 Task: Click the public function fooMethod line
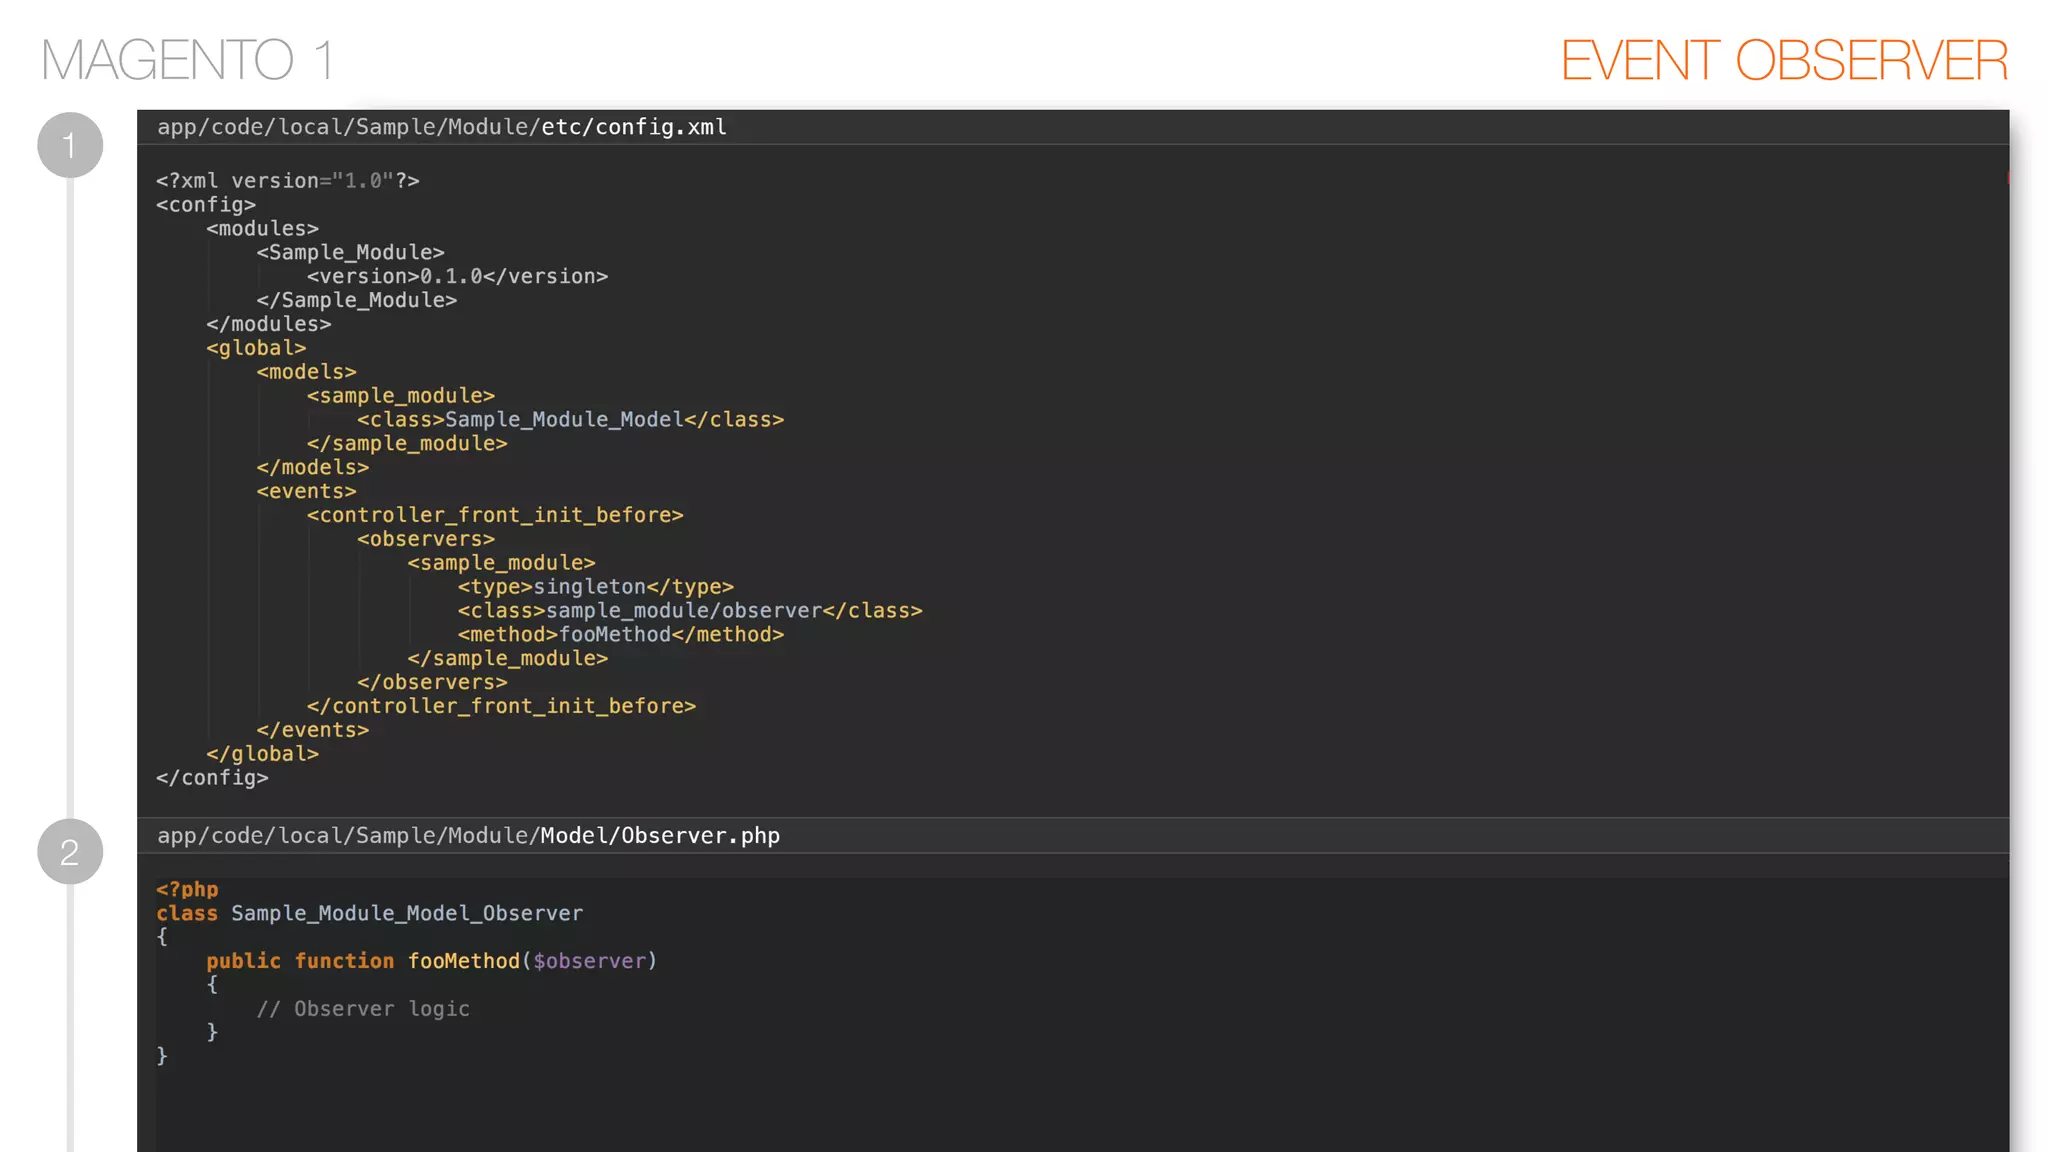click(432, 961)
